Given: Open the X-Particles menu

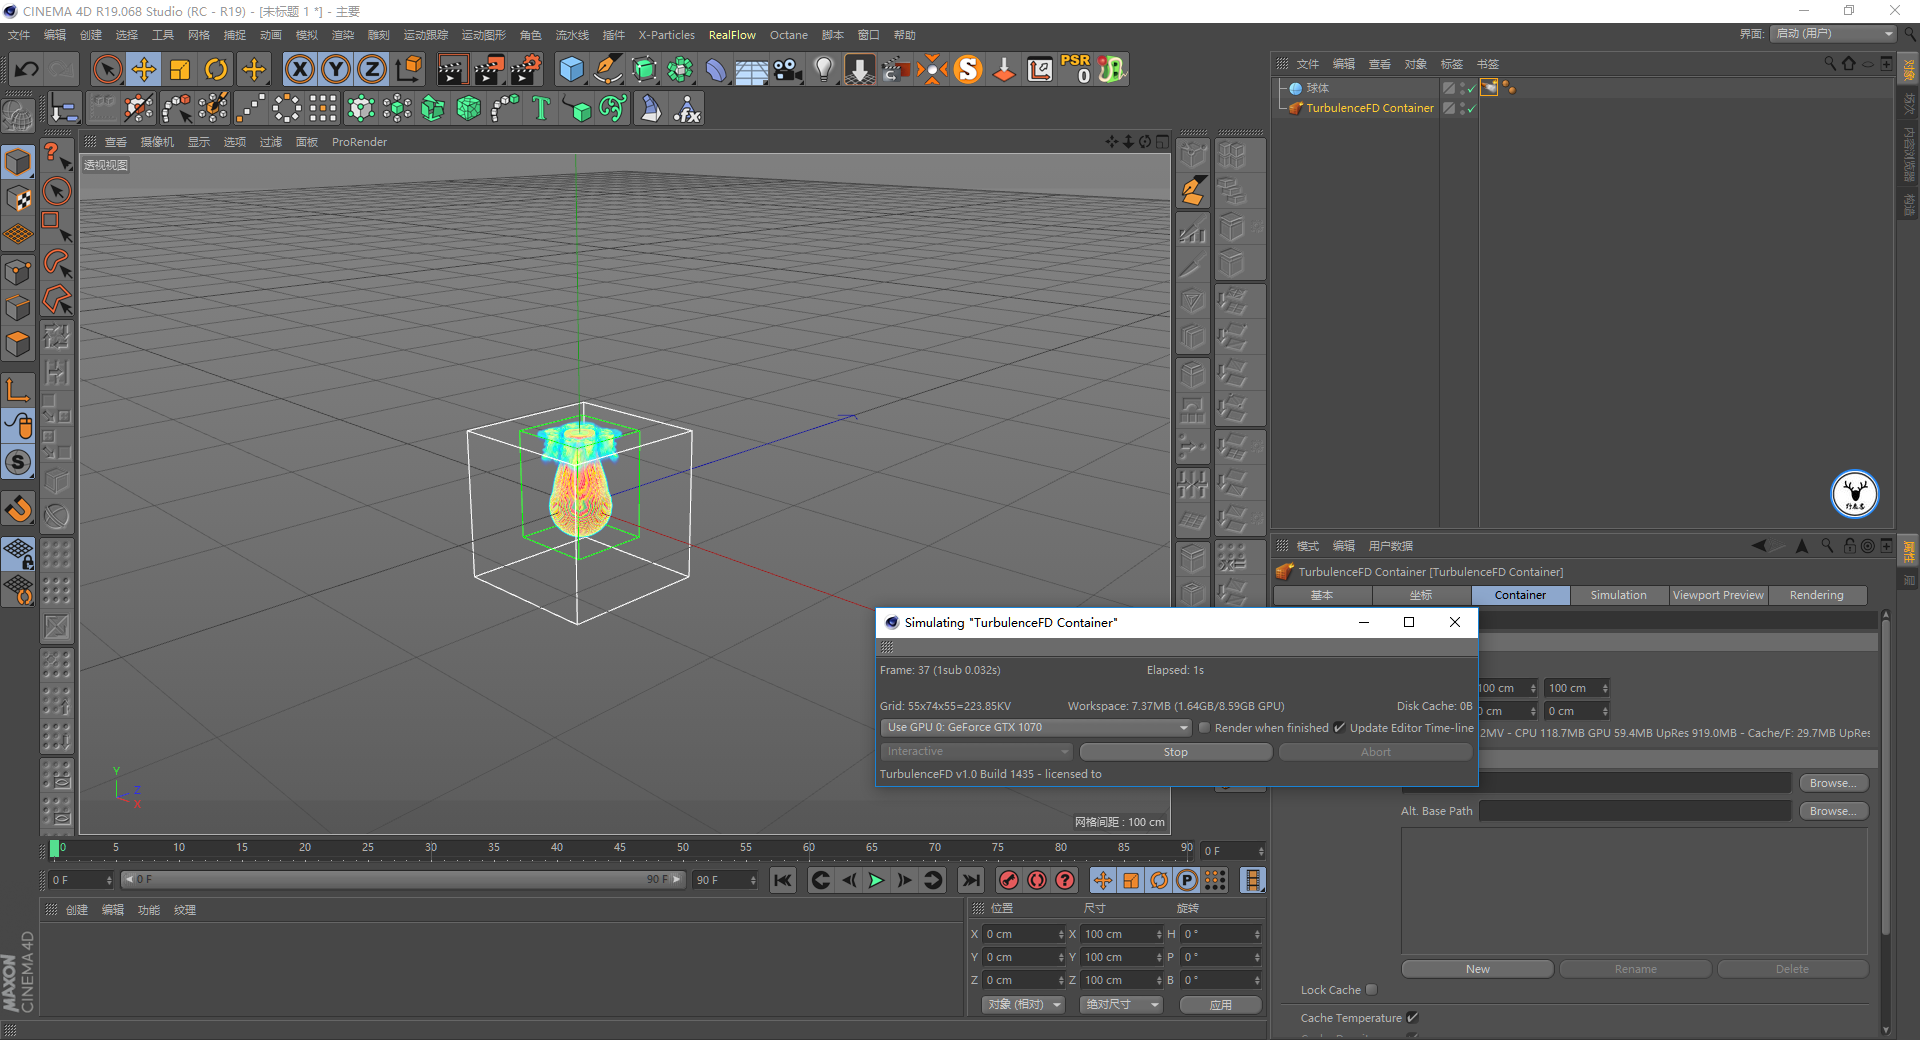Looking at the screenshot, I should tap(666, 35).
